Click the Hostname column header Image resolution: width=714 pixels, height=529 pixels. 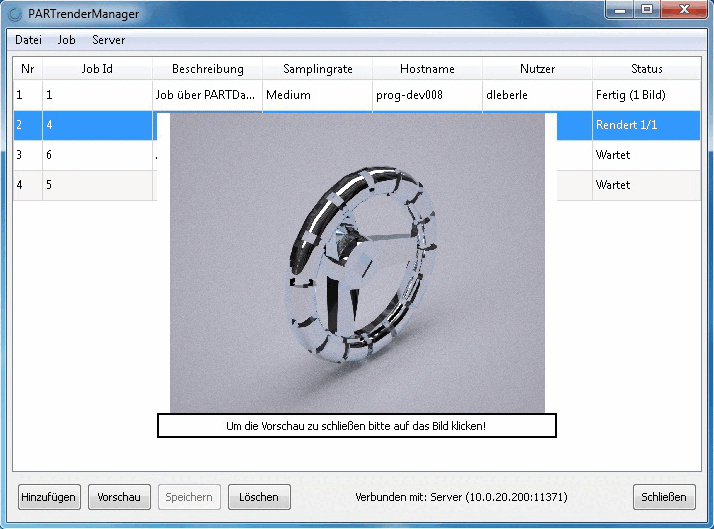427,69
